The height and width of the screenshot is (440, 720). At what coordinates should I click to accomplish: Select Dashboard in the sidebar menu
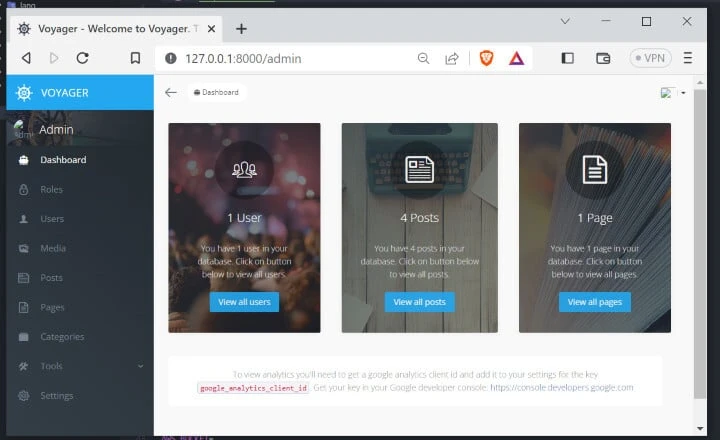tap(62, 160)
